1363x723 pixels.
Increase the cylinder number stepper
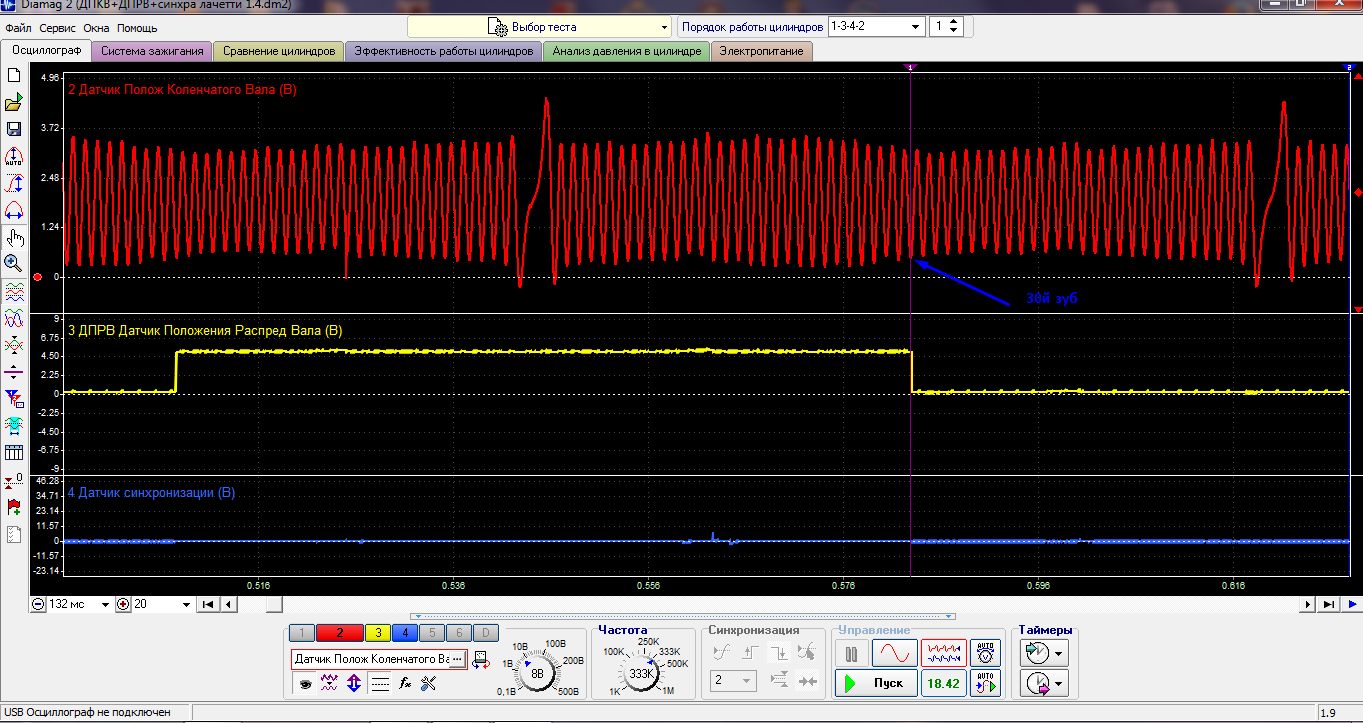pyautogui.click(x=954, y=22)
